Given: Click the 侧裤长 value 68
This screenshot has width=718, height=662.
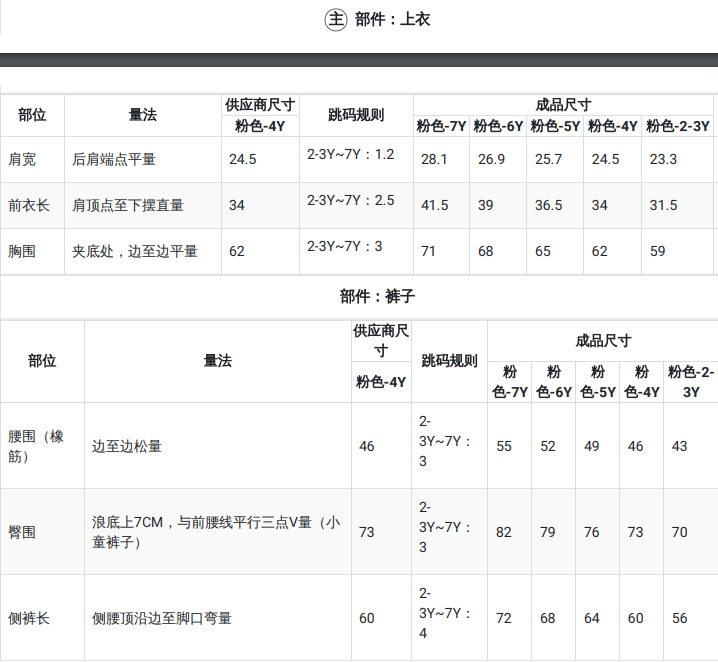Looking at the screenshot, I should (548, 618).
